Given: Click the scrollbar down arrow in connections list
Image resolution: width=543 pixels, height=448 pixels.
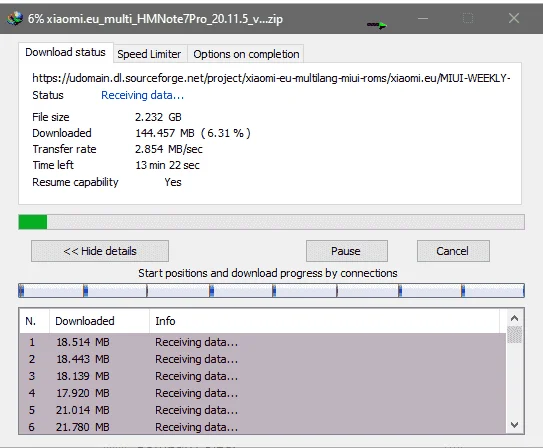Looking at the screenshot, I should (514, 424).
